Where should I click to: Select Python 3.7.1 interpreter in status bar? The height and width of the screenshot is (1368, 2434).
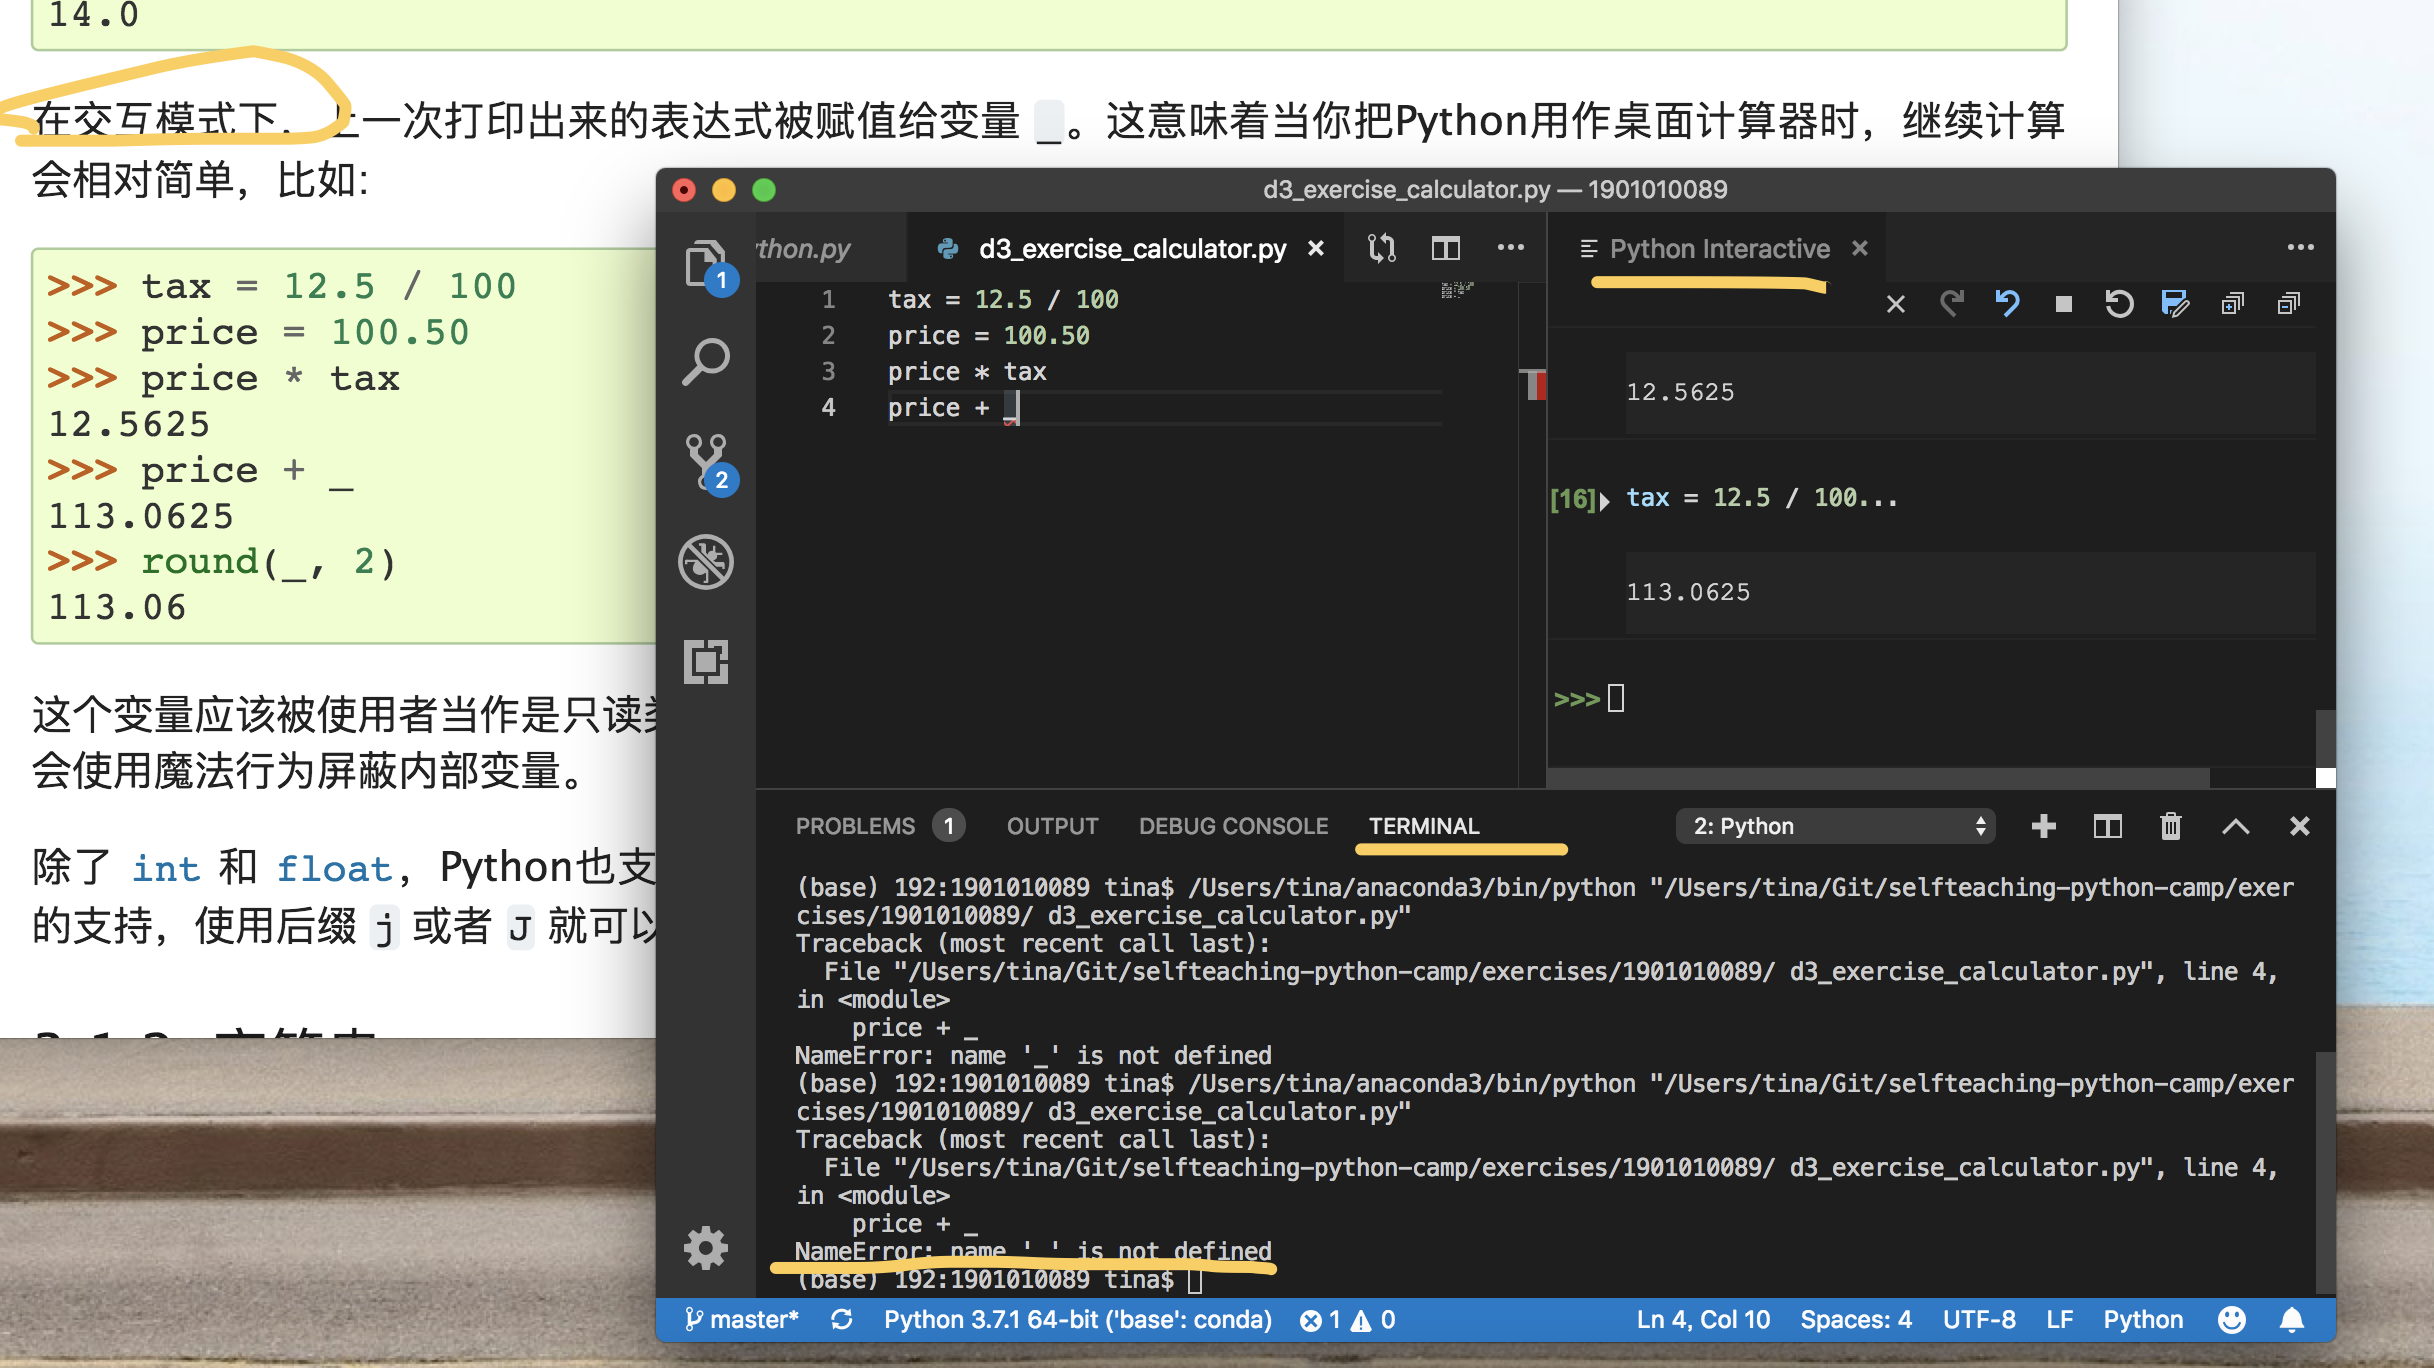tap(1078, 1320)
